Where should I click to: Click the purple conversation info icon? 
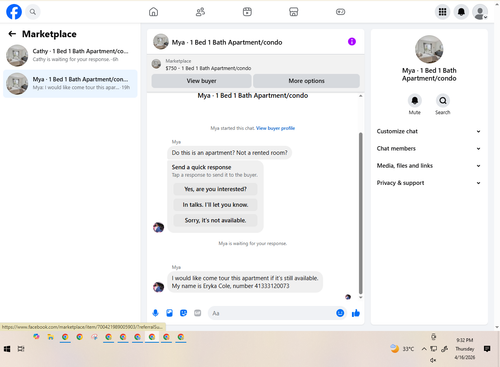point(352,42)
